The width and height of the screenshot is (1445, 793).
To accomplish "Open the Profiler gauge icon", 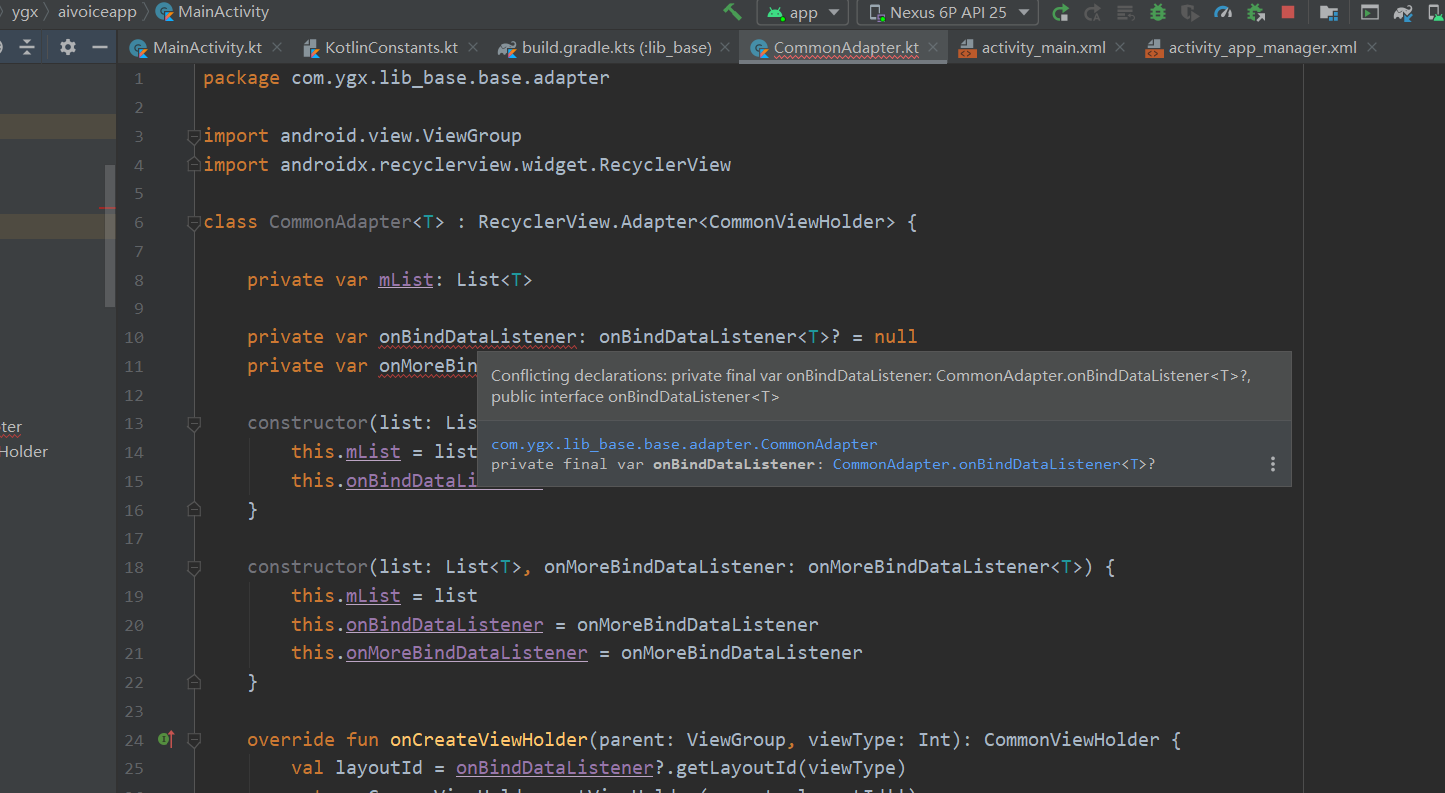I will pos(1223,12).
